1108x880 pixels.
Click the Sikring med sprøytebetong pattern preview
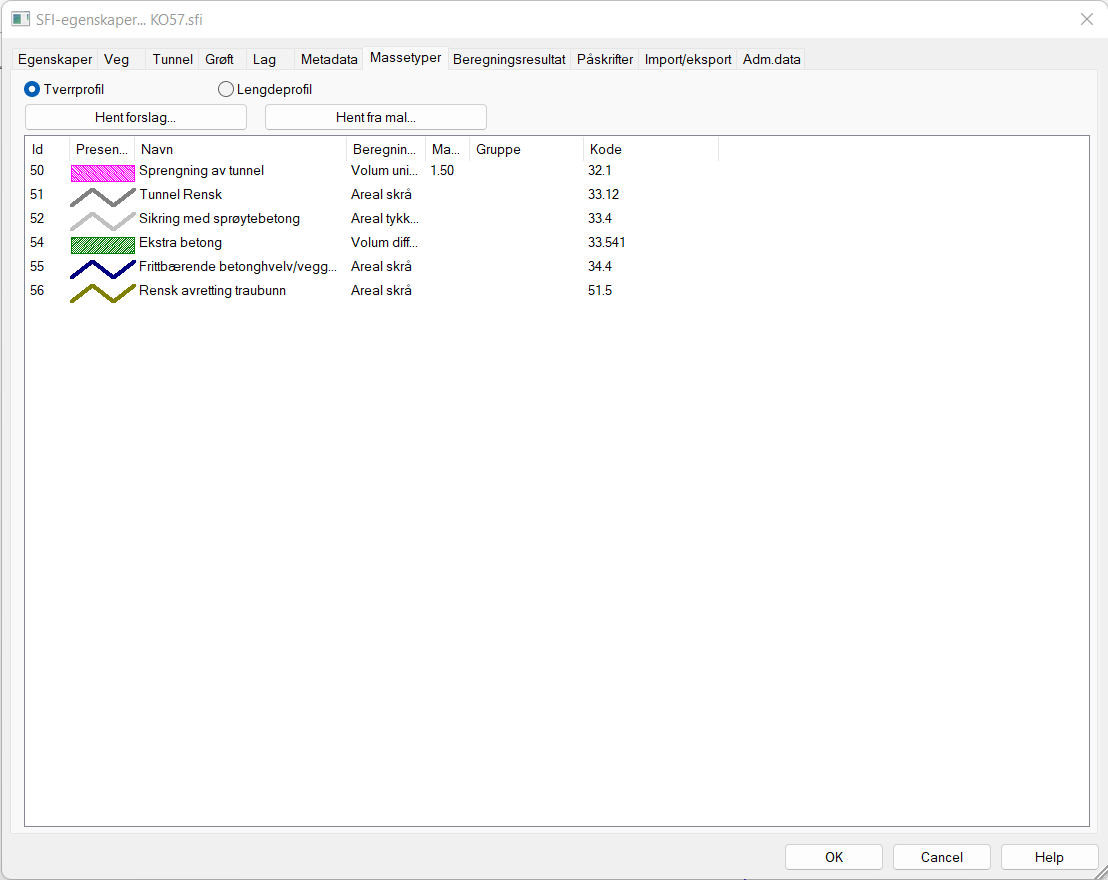[102, 218]
